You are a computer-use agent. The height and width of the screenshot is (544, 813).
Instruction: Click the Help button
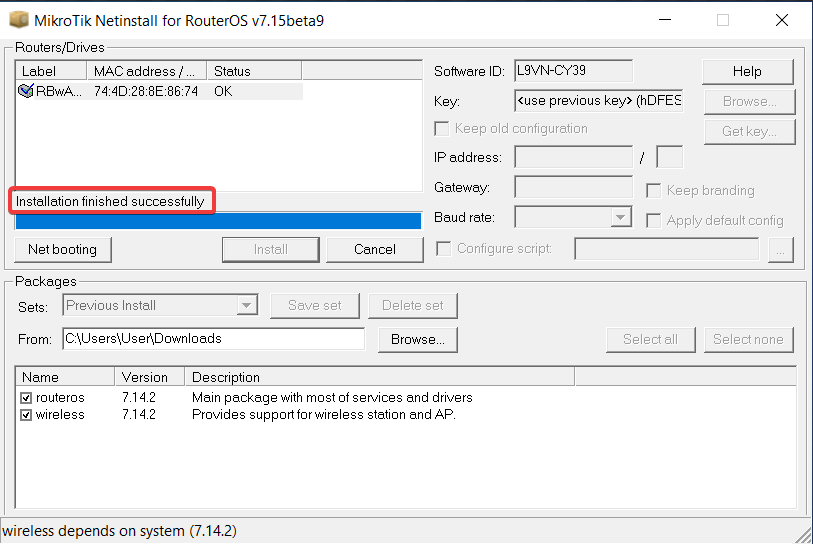click(x=748, y=72)
